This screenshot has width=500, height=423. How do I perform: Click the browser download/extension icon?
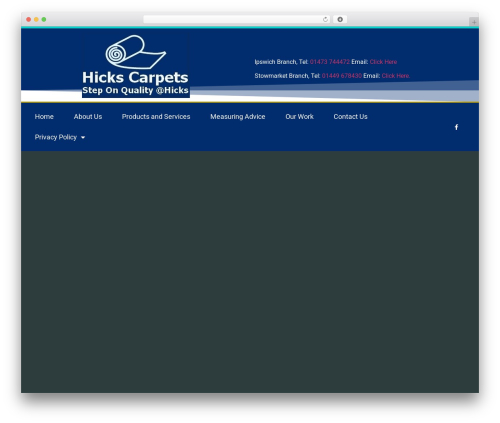(x=340, y=19)
